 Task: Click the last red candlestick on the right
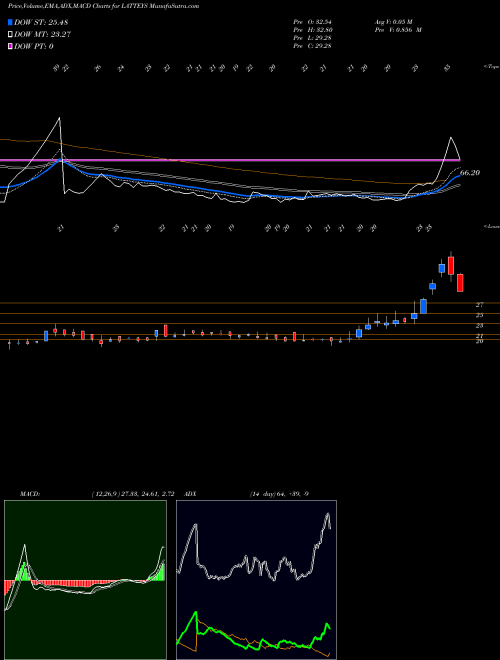point(460,282)
